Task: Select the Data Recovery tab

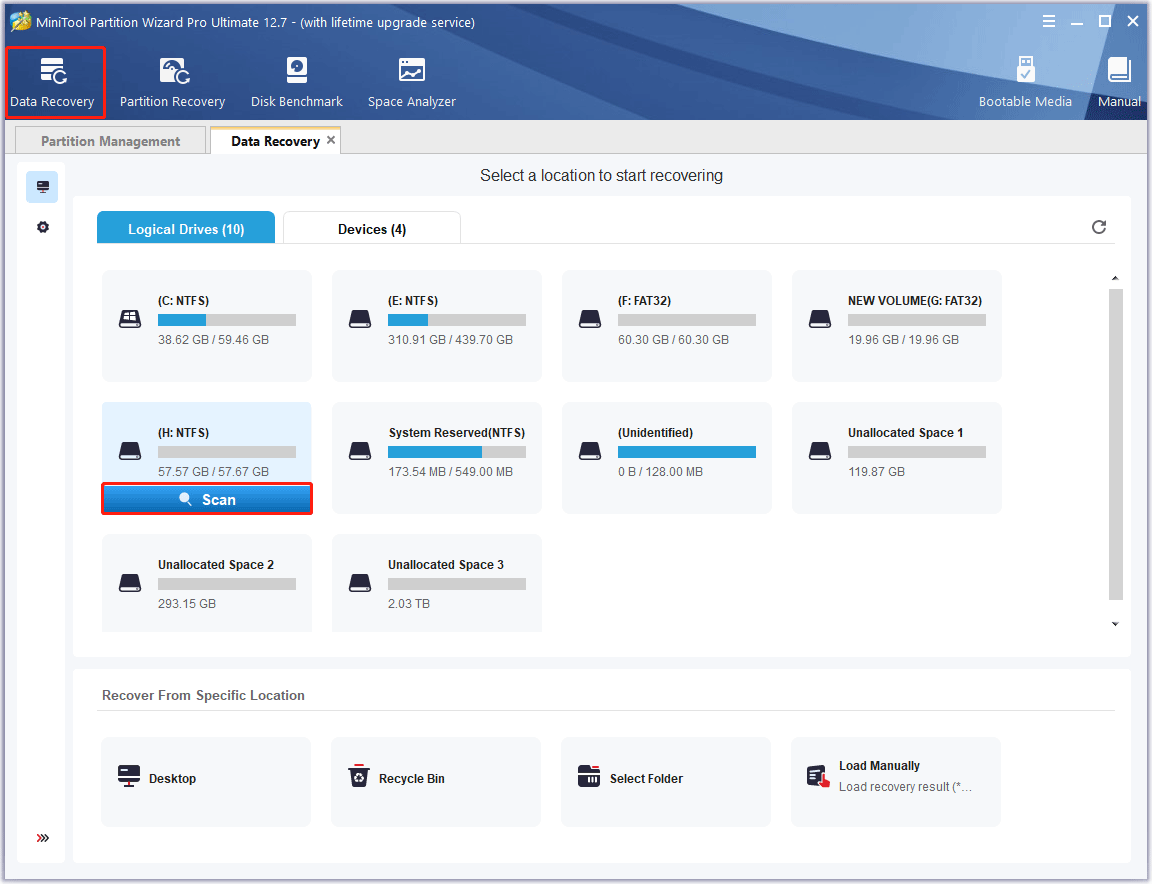Action: tap(276, 141)
